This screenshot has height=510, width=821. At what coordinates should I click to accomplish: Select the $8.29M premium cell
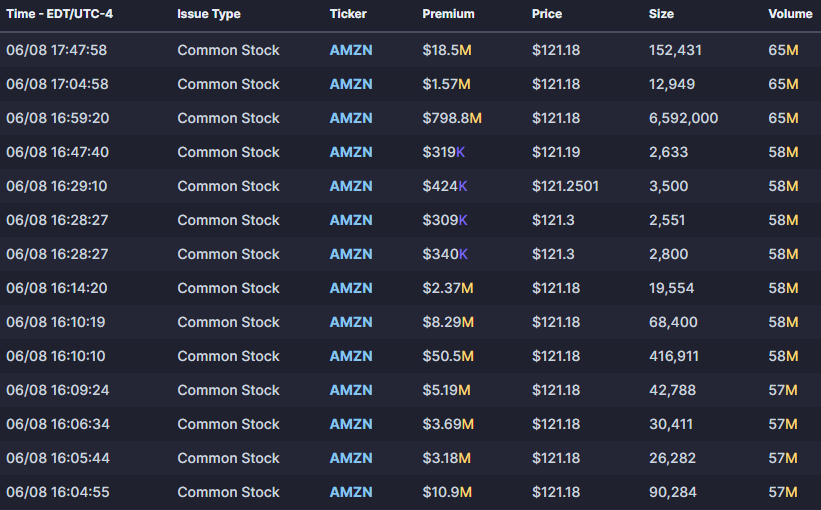pos(448,322)
